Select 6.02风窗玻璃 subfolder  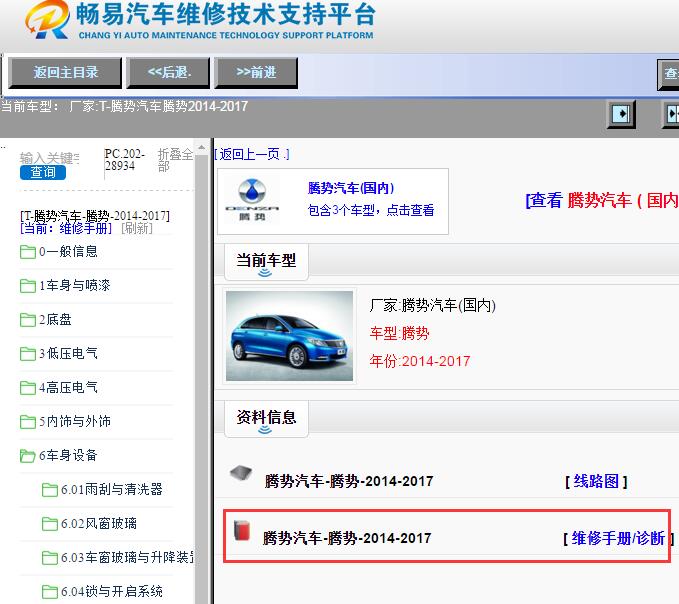99,523
